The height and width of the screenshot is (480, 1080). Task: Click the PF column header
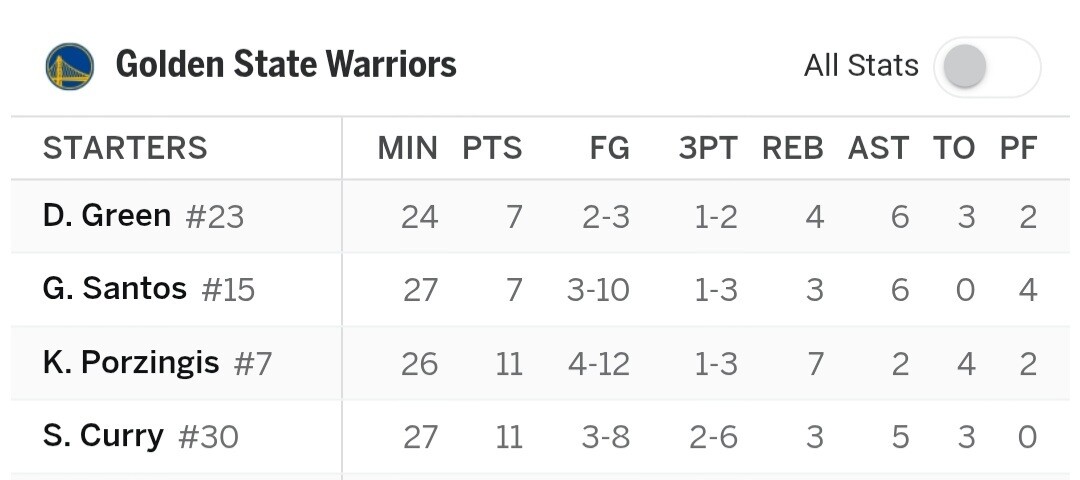pos(1019,148)
